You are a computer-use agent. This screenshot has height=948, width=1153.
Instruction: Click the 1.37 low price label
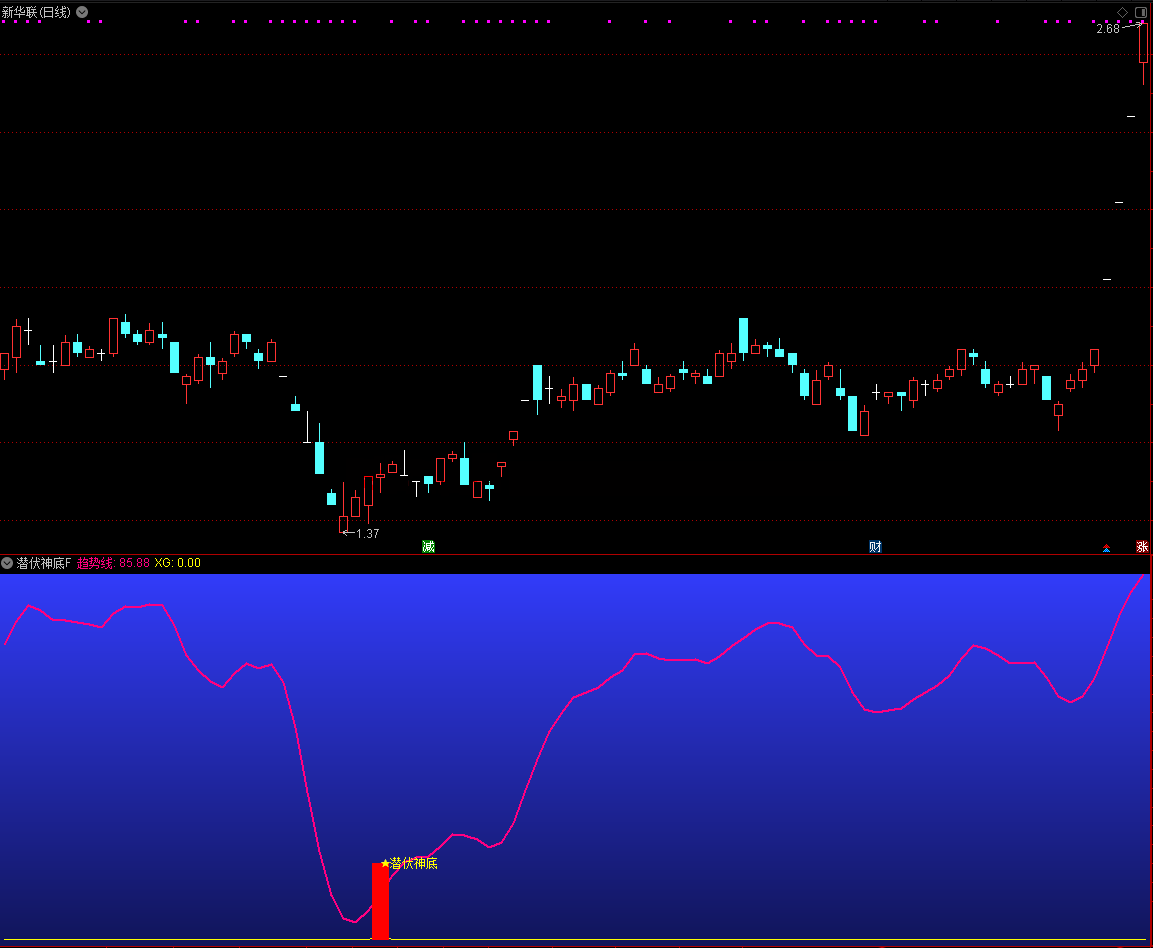367,534
